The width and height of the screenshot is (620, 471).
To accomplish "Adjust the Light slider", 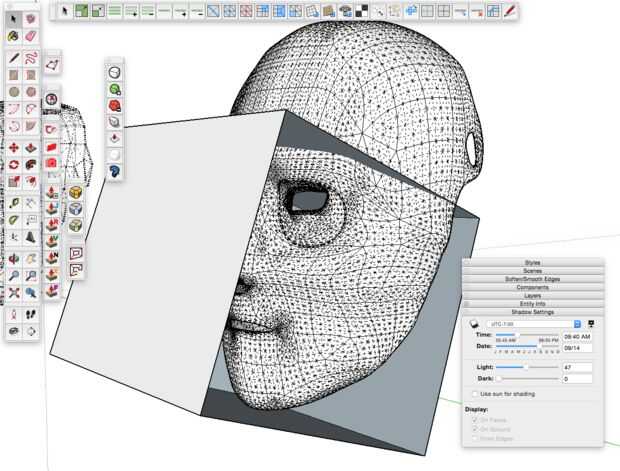I will pos(527,367).
